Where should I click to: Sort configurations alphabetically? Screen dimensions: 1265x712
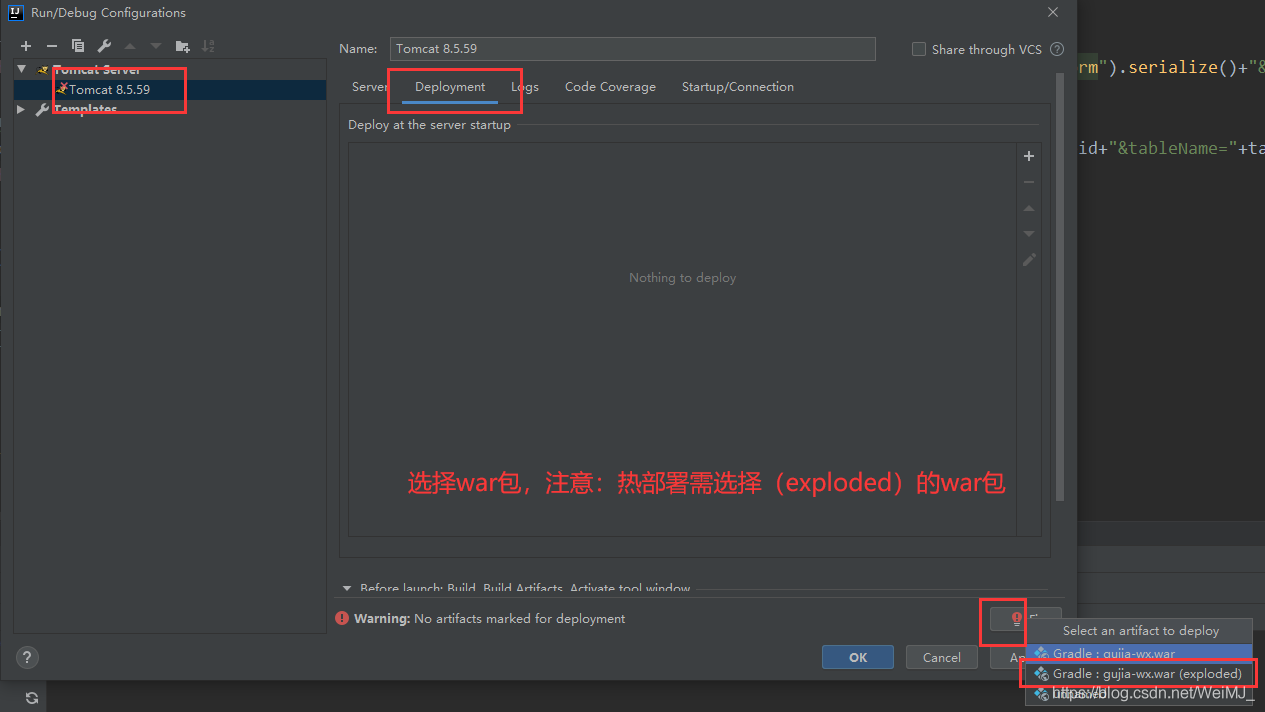click(x=208, y=45)
